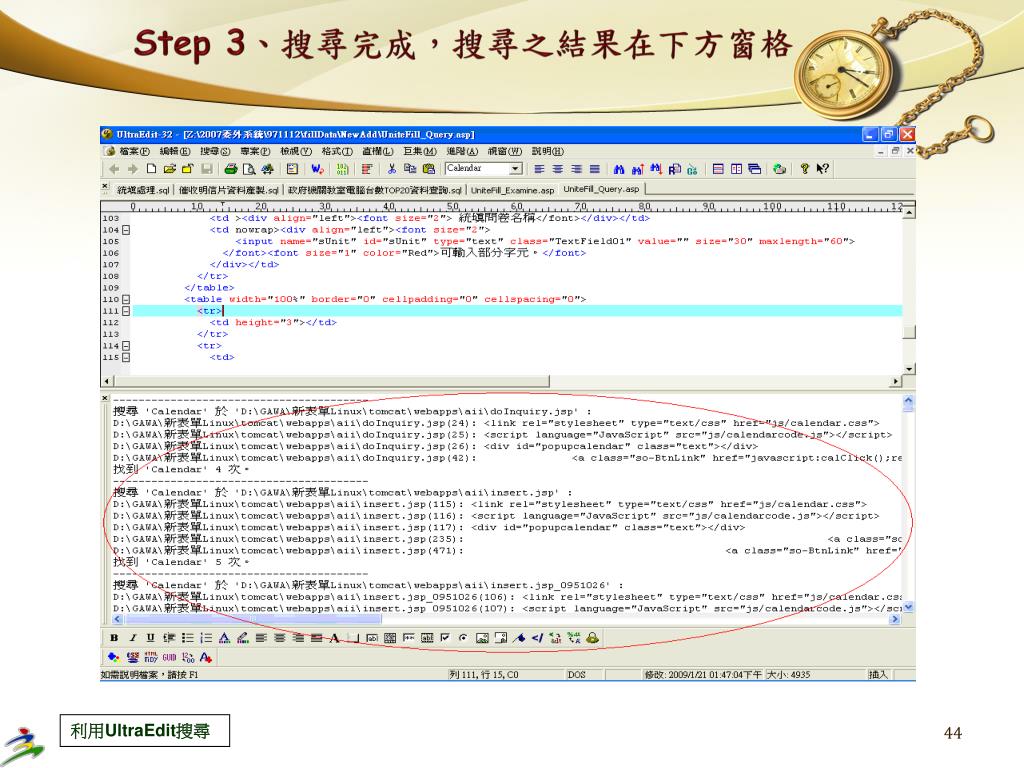Click the padlock icon in HTML toolbar
This screenshot has width=1024, height=768.
592,638
